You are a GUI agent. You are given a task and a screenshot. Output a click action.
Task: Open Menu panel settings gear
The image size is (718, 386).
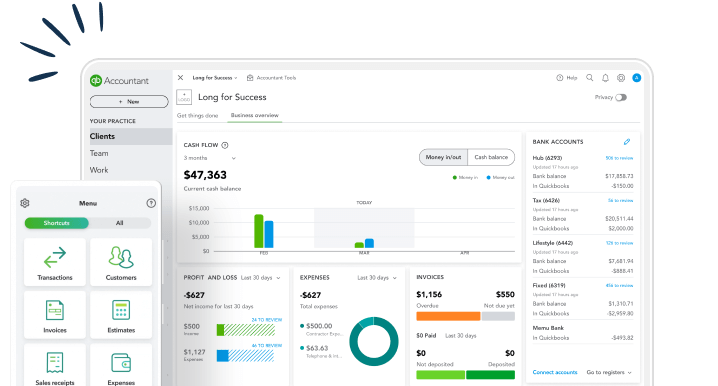click(x=25, y=203)
